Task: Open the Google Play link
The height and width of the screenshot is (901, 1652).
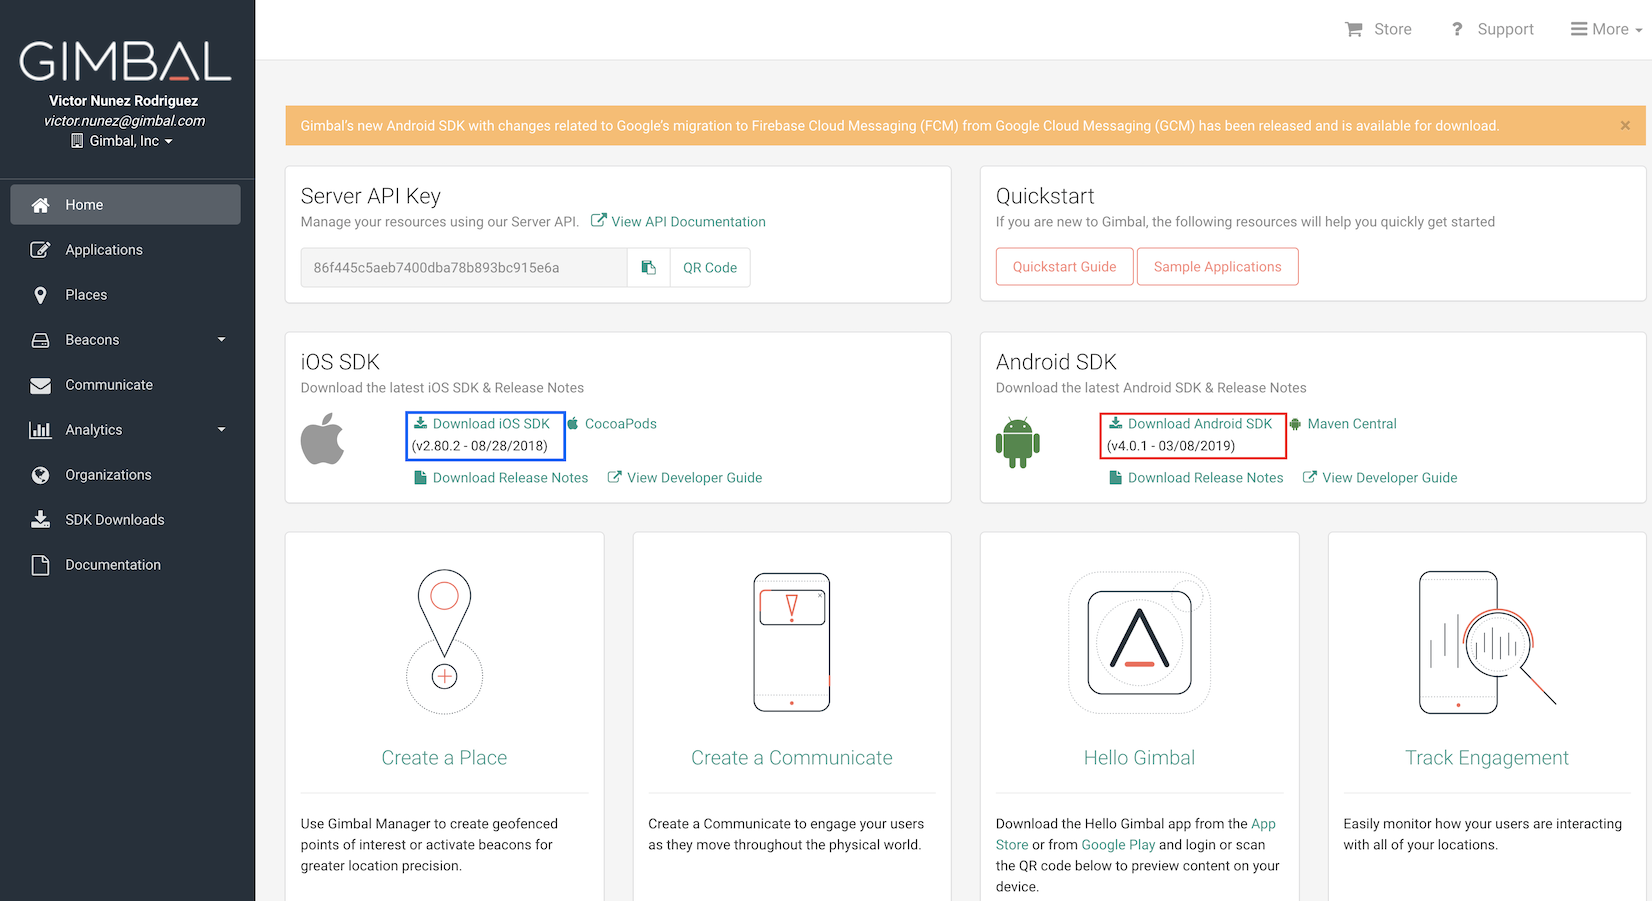Action: [x=1118, y=844]
